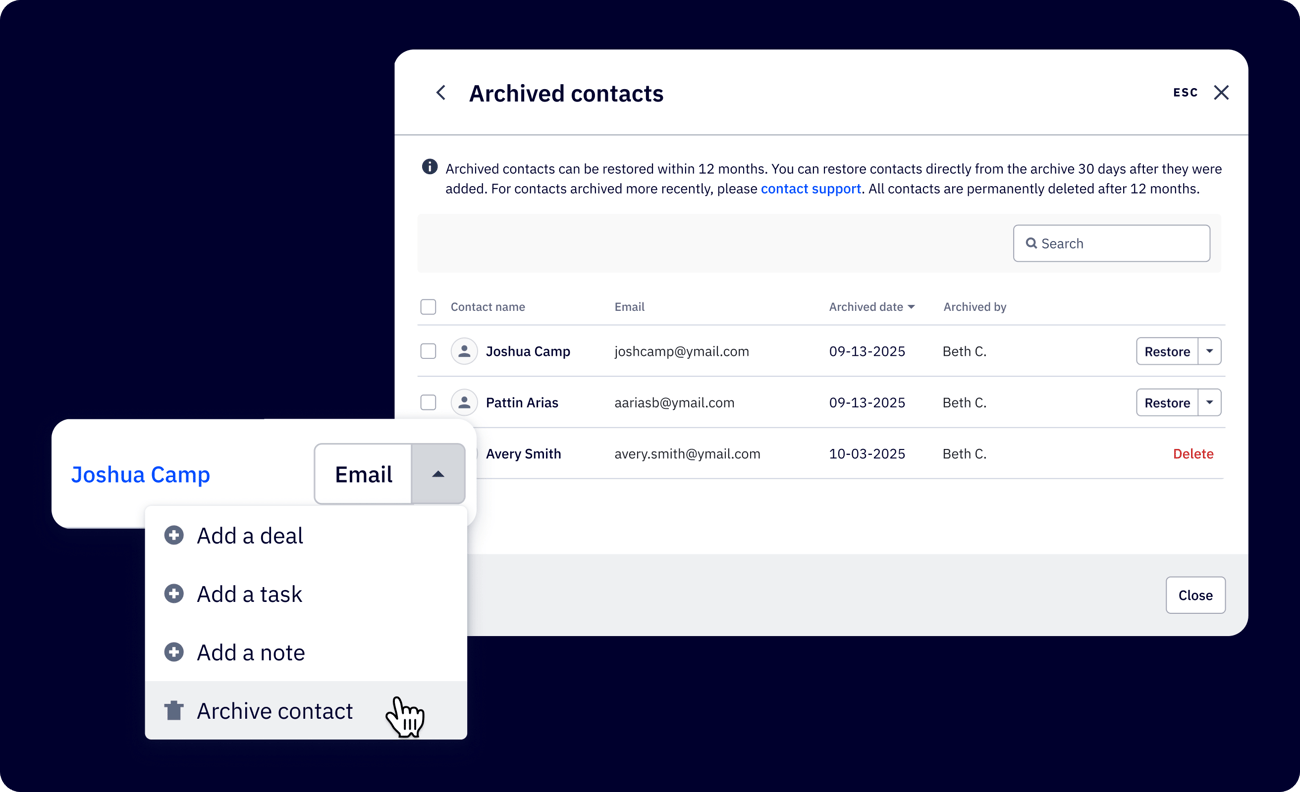Open the dropdown next to Joshua Camp's Restore button
1300x792 pixels.
1209,351
